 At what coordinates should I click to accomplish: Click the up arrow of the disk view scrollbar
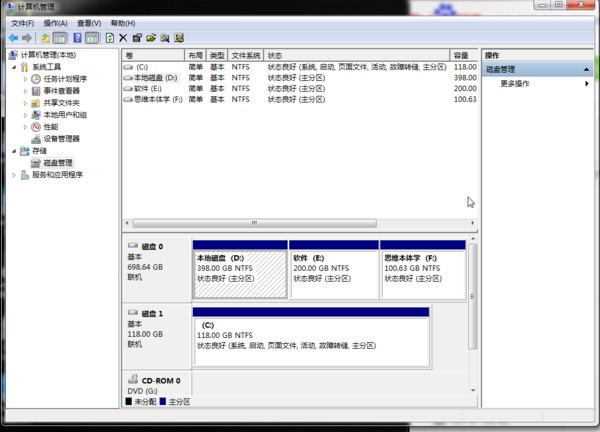click(473, 238)
